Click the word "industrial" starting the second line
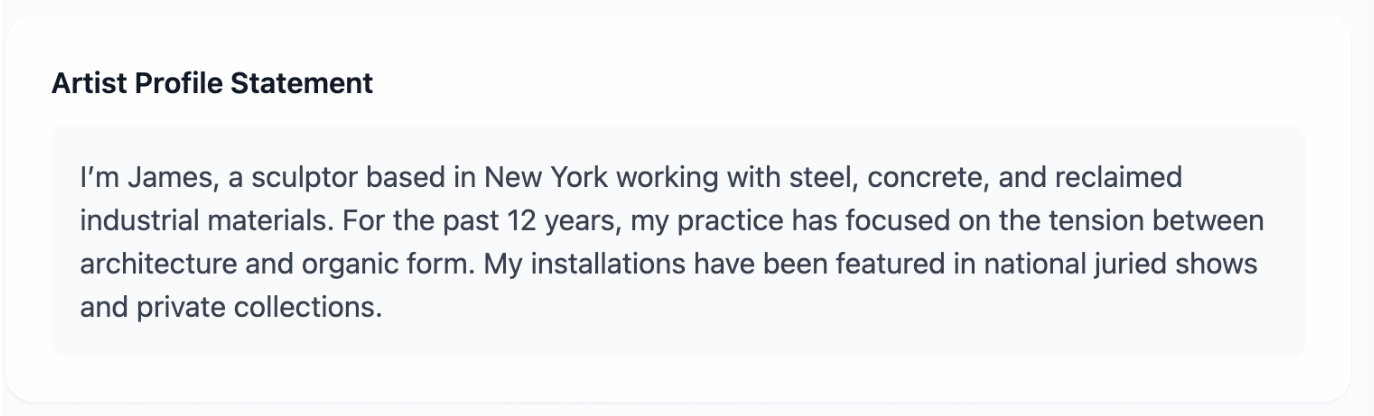Viewport: 1374px width, 416px height. click(127, 220)
